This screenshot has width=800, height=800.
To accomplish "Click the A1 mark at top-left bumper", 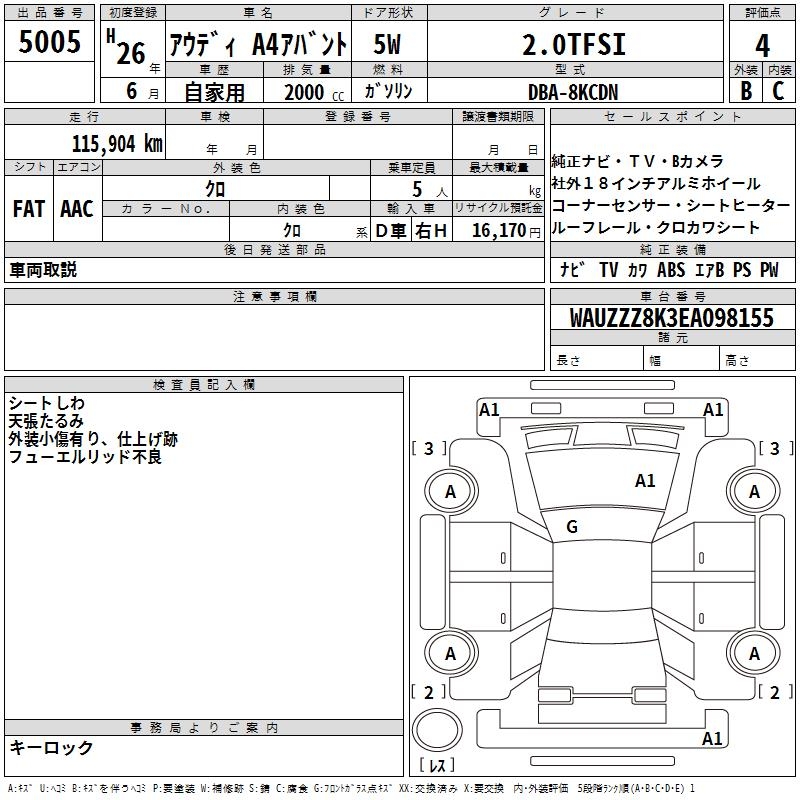I will point(489,409).
